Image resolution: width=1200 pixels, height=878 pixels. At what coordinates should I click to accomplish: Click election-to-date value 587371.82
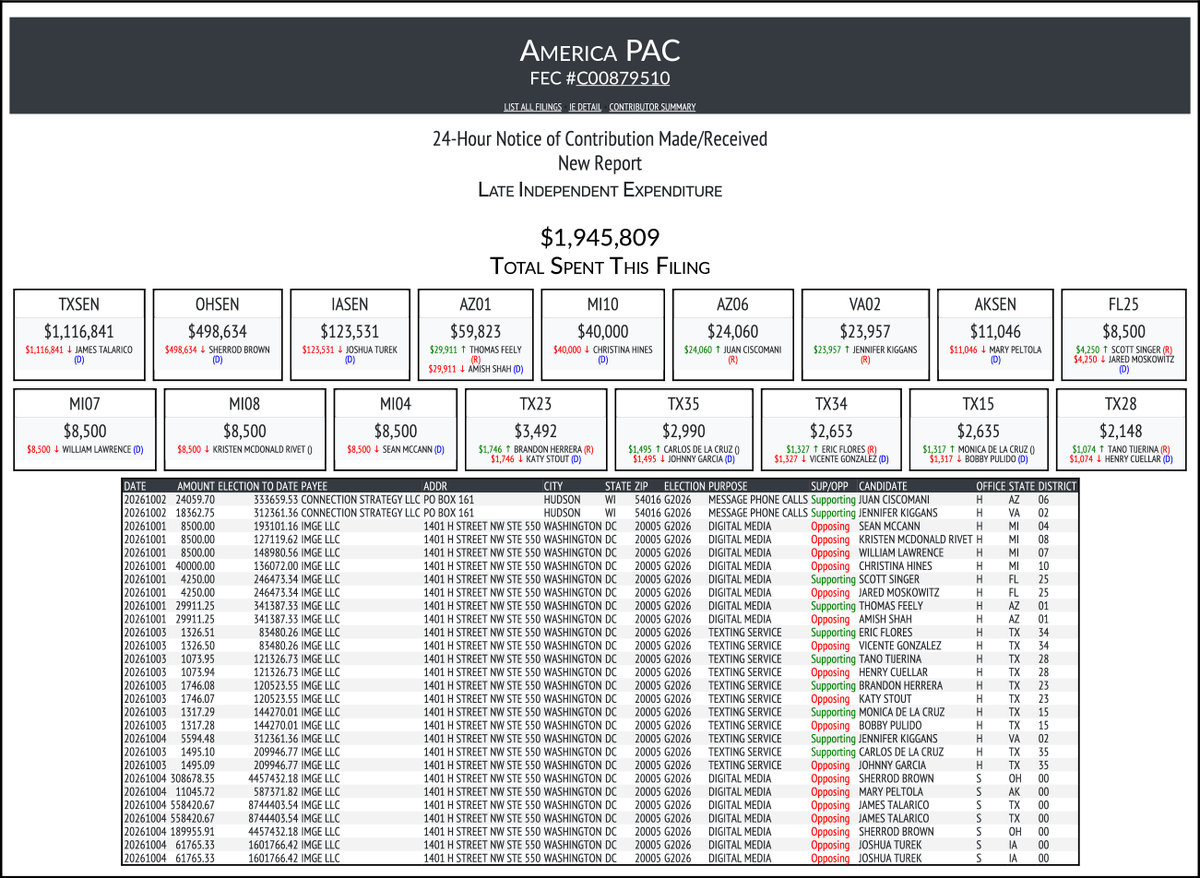coord(276,791)
